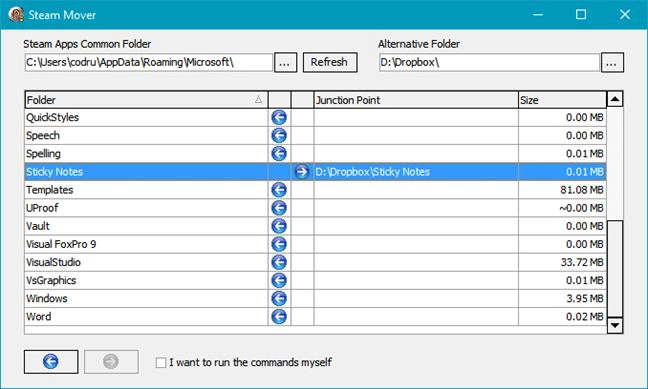Click the blue arrow beside Visual FoxPro 9
Image resolution: width=648 pixels, height=389 pixels.
pos(279,244)
